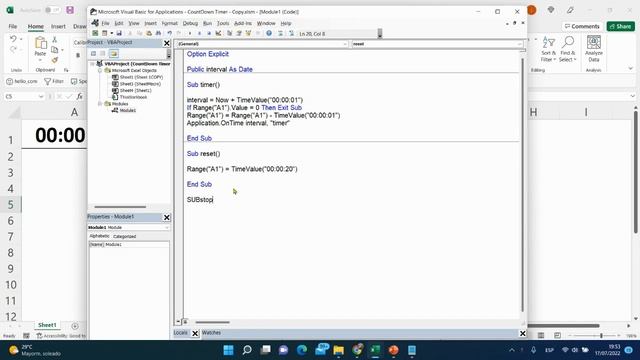Open File Explorer from taskbar
This screenshot has width=640, height=360.
(338, 350)
